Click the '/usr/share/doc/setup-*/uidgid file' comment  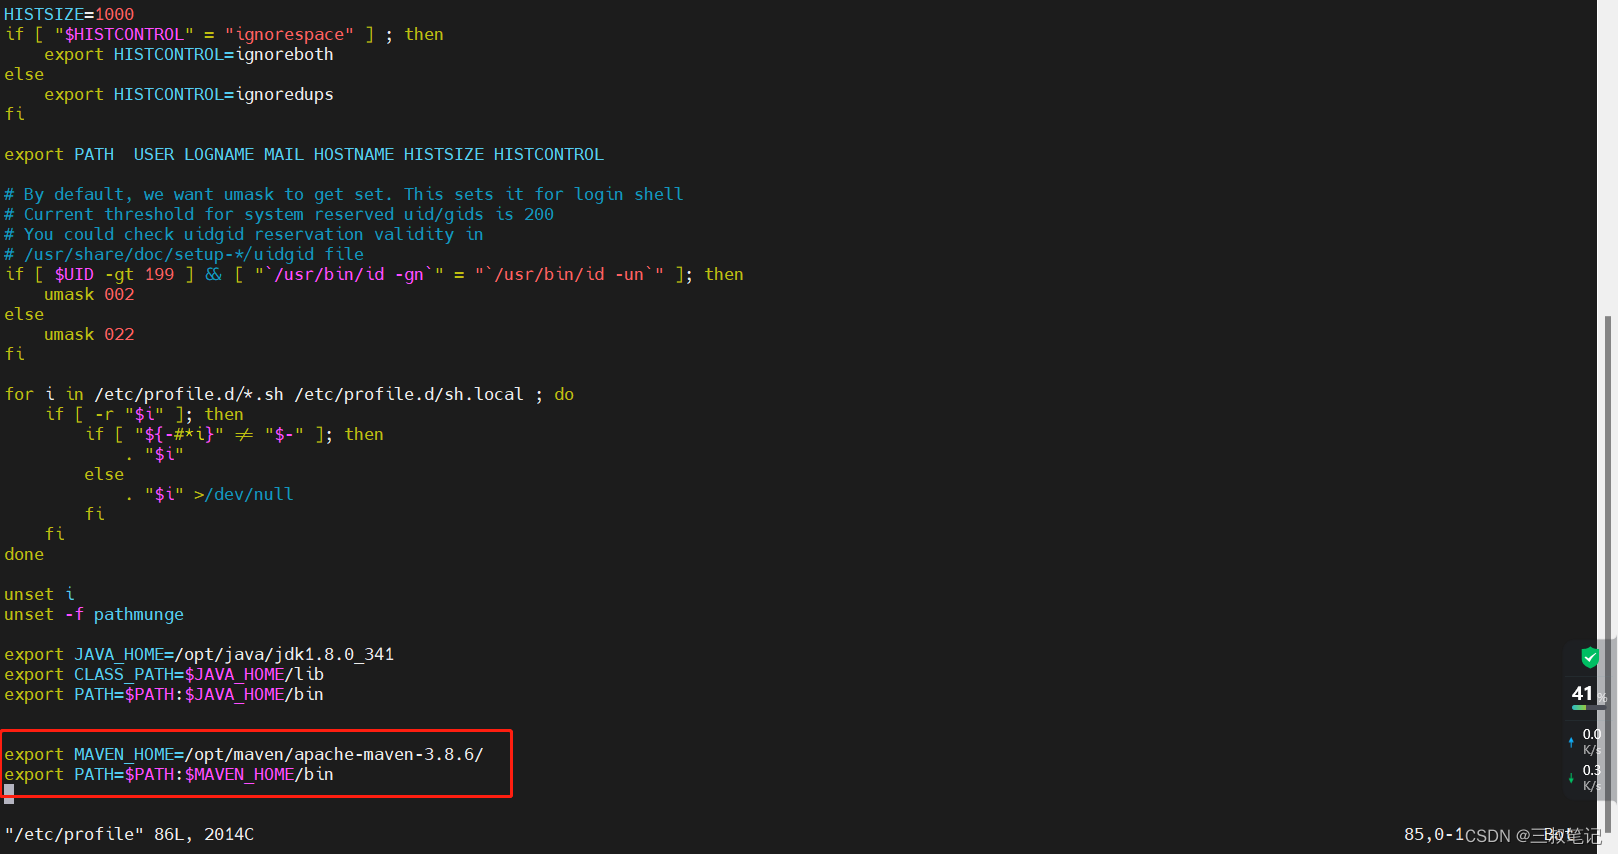[x=184, y=254]
